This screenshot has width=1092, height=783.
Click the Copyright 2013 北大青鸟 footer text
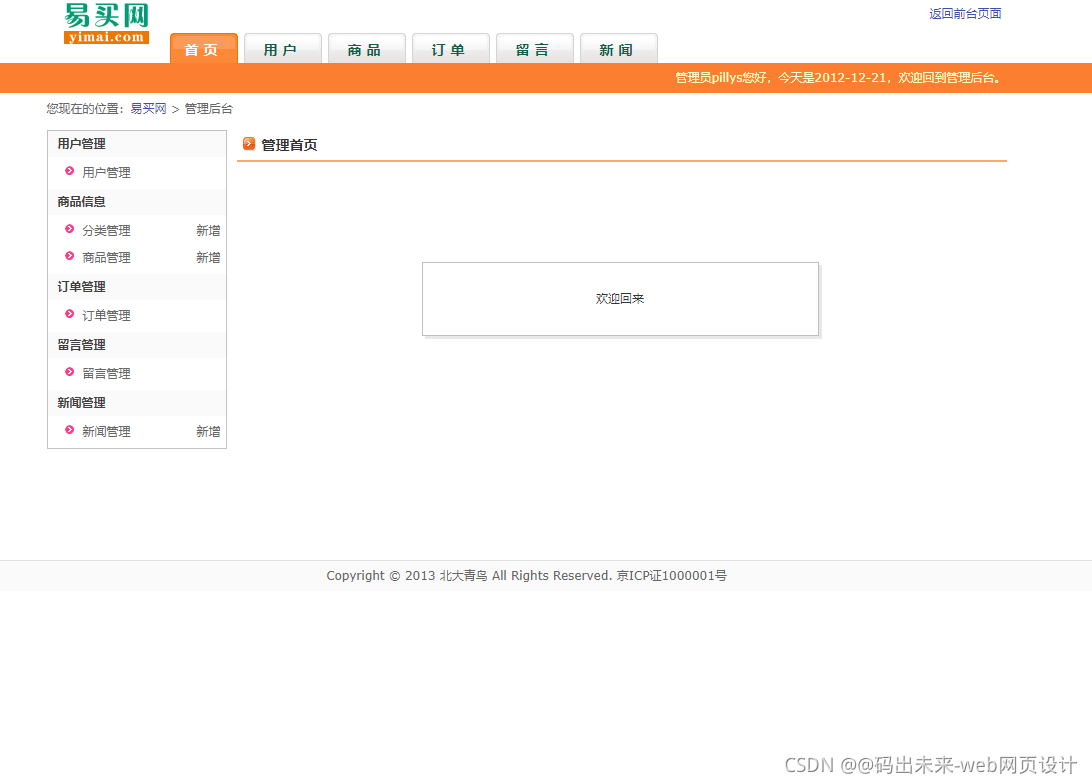[x=526, y=575]
